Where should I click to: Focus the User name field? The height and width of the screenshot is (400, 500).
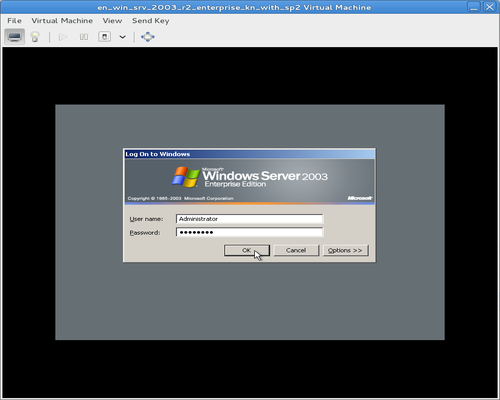pyautogui.click(x=249, y=219)
